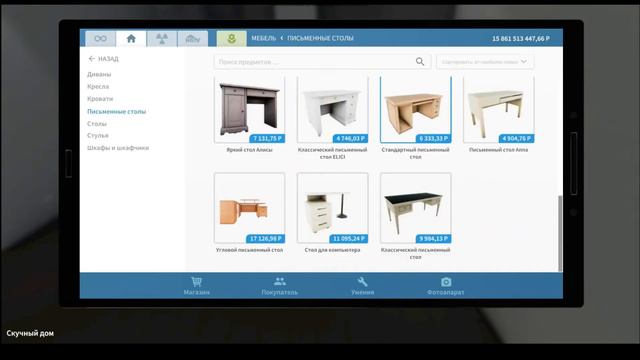The width and height of the screenshot is (640, 360).
Task: Pick the Стандартный письменный стол thumbnail
Action: (416, 109)
